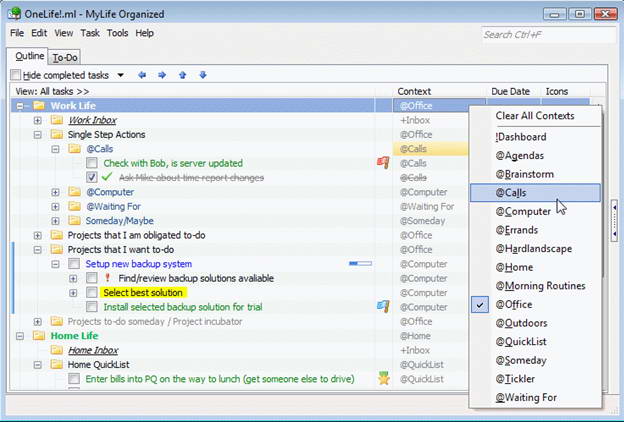Uncheck the Ask Mike about time report changes task
Image resolution: width=624 pixels, height=422 pixels.
tap(92, 177)
